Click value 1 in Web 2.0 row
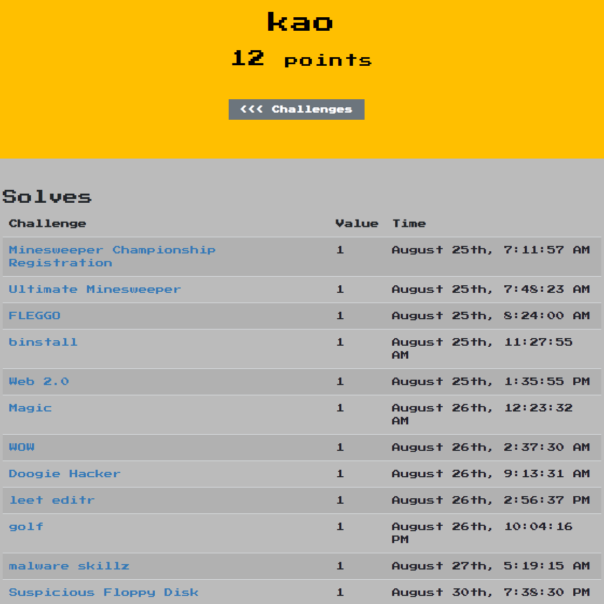 340,381
